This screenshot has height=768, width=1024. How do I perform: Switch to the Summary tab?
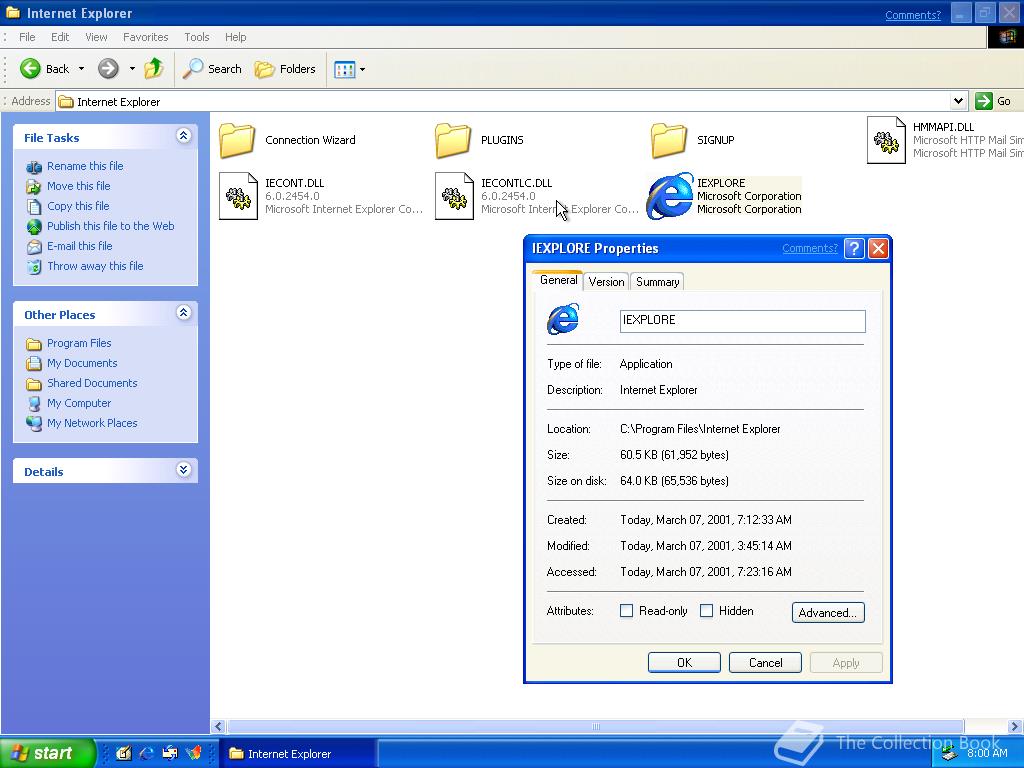coord(657,281)
